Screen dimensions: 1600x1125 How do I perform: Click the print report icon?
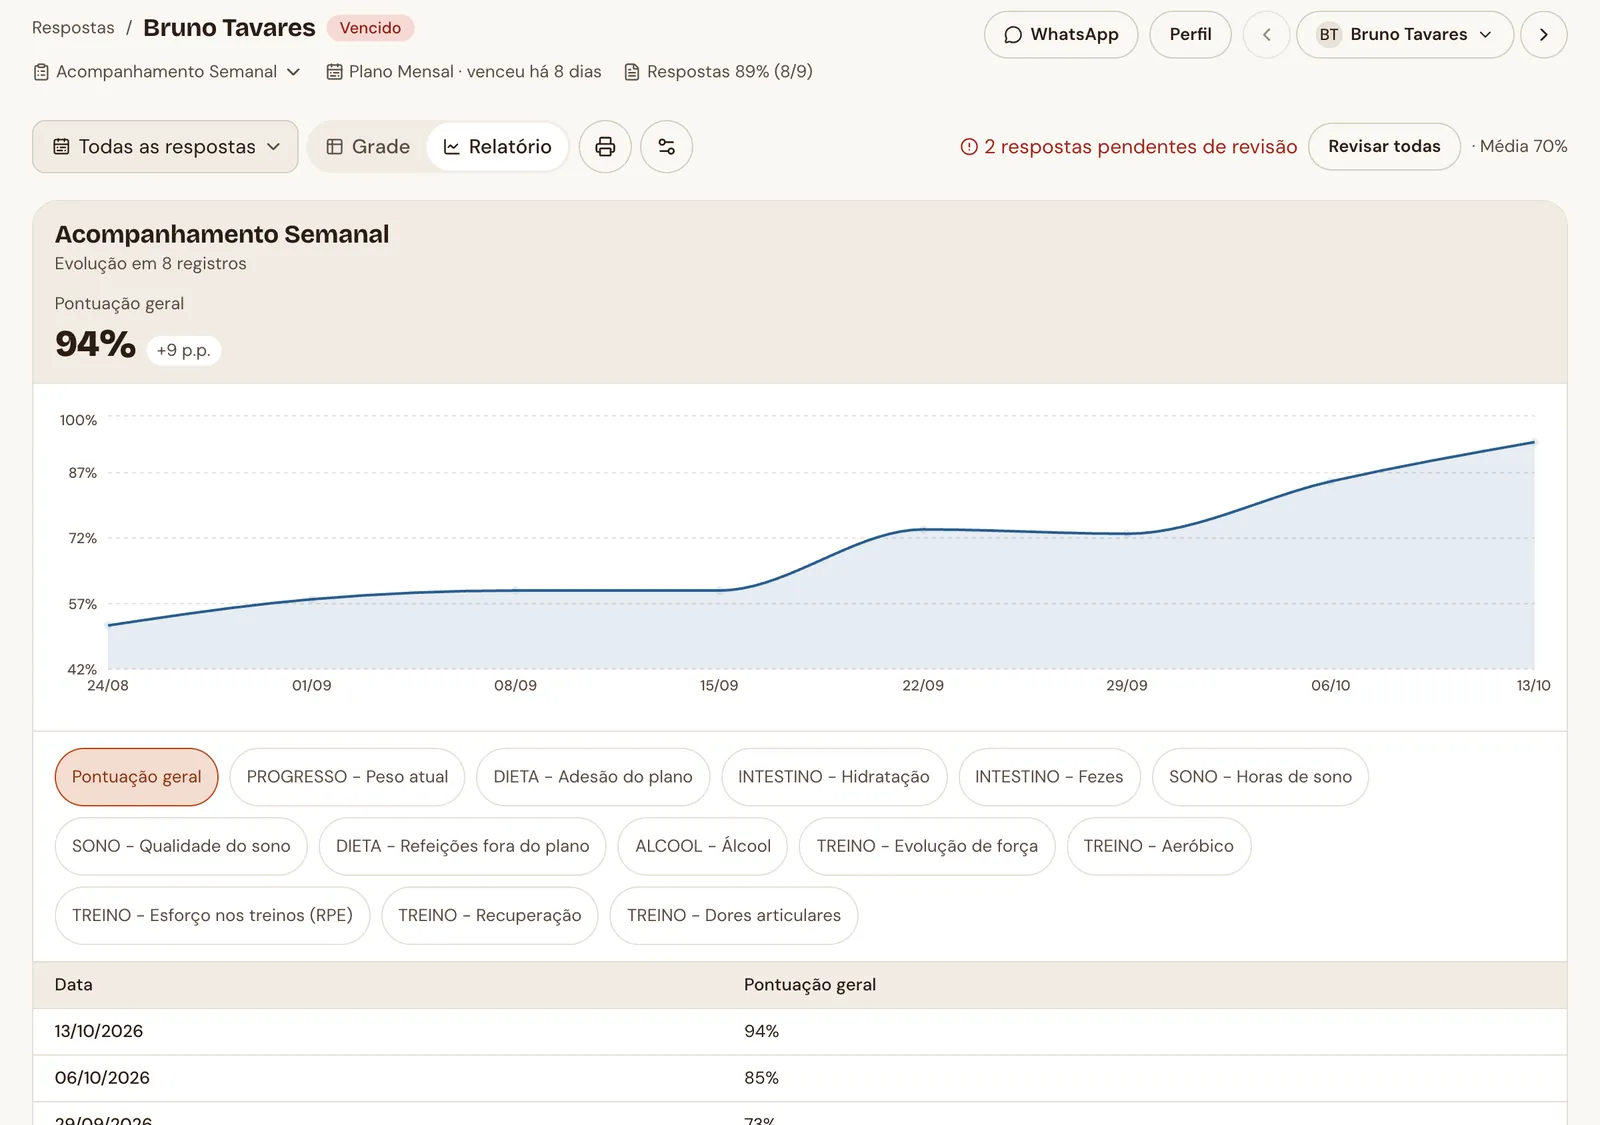[x=605, y=147]
